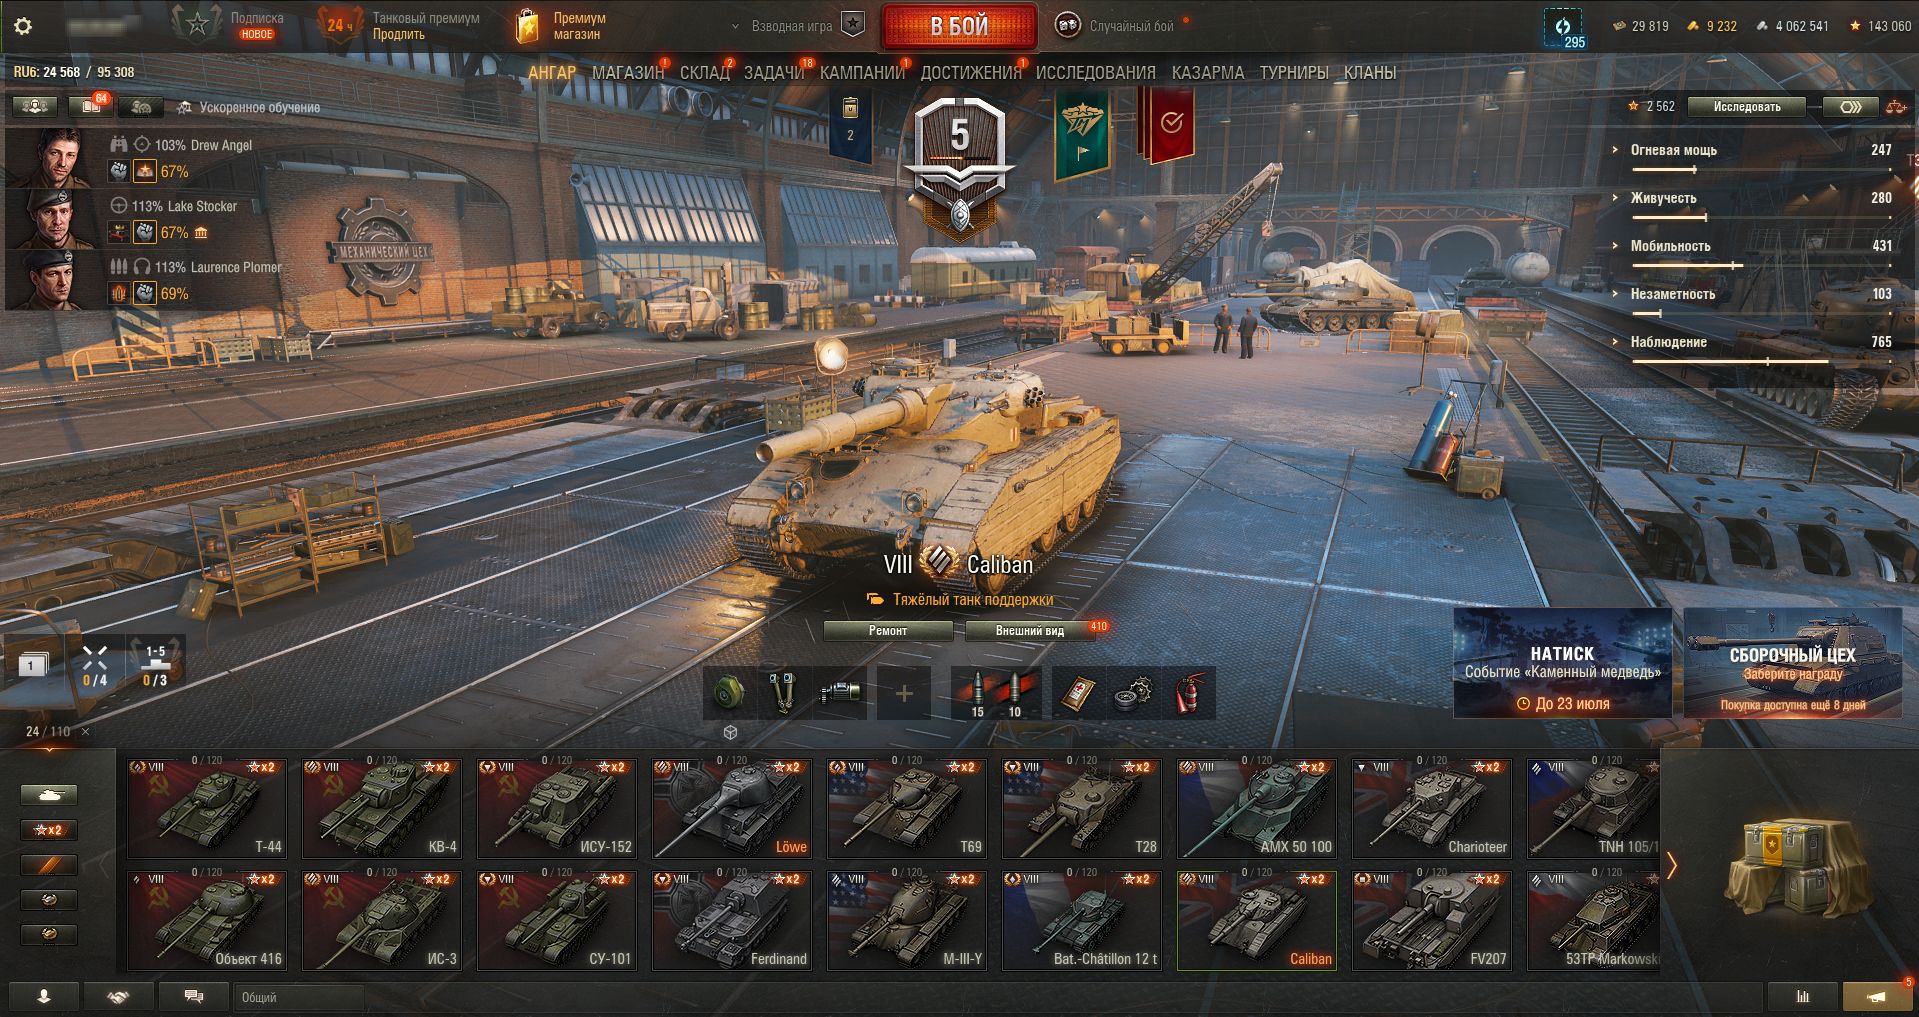Image resolution: width=1919 pixels, height=1017 pixels.
Task: Open game settings via the gear icon
Action: click(23, 26)
